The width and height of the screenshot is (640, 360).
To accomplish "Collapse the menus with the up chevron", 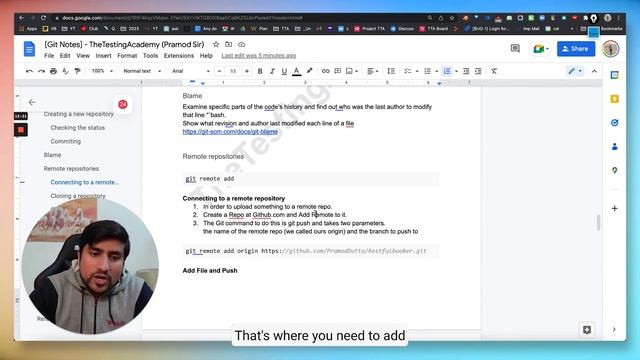I will tap(594, 71).
